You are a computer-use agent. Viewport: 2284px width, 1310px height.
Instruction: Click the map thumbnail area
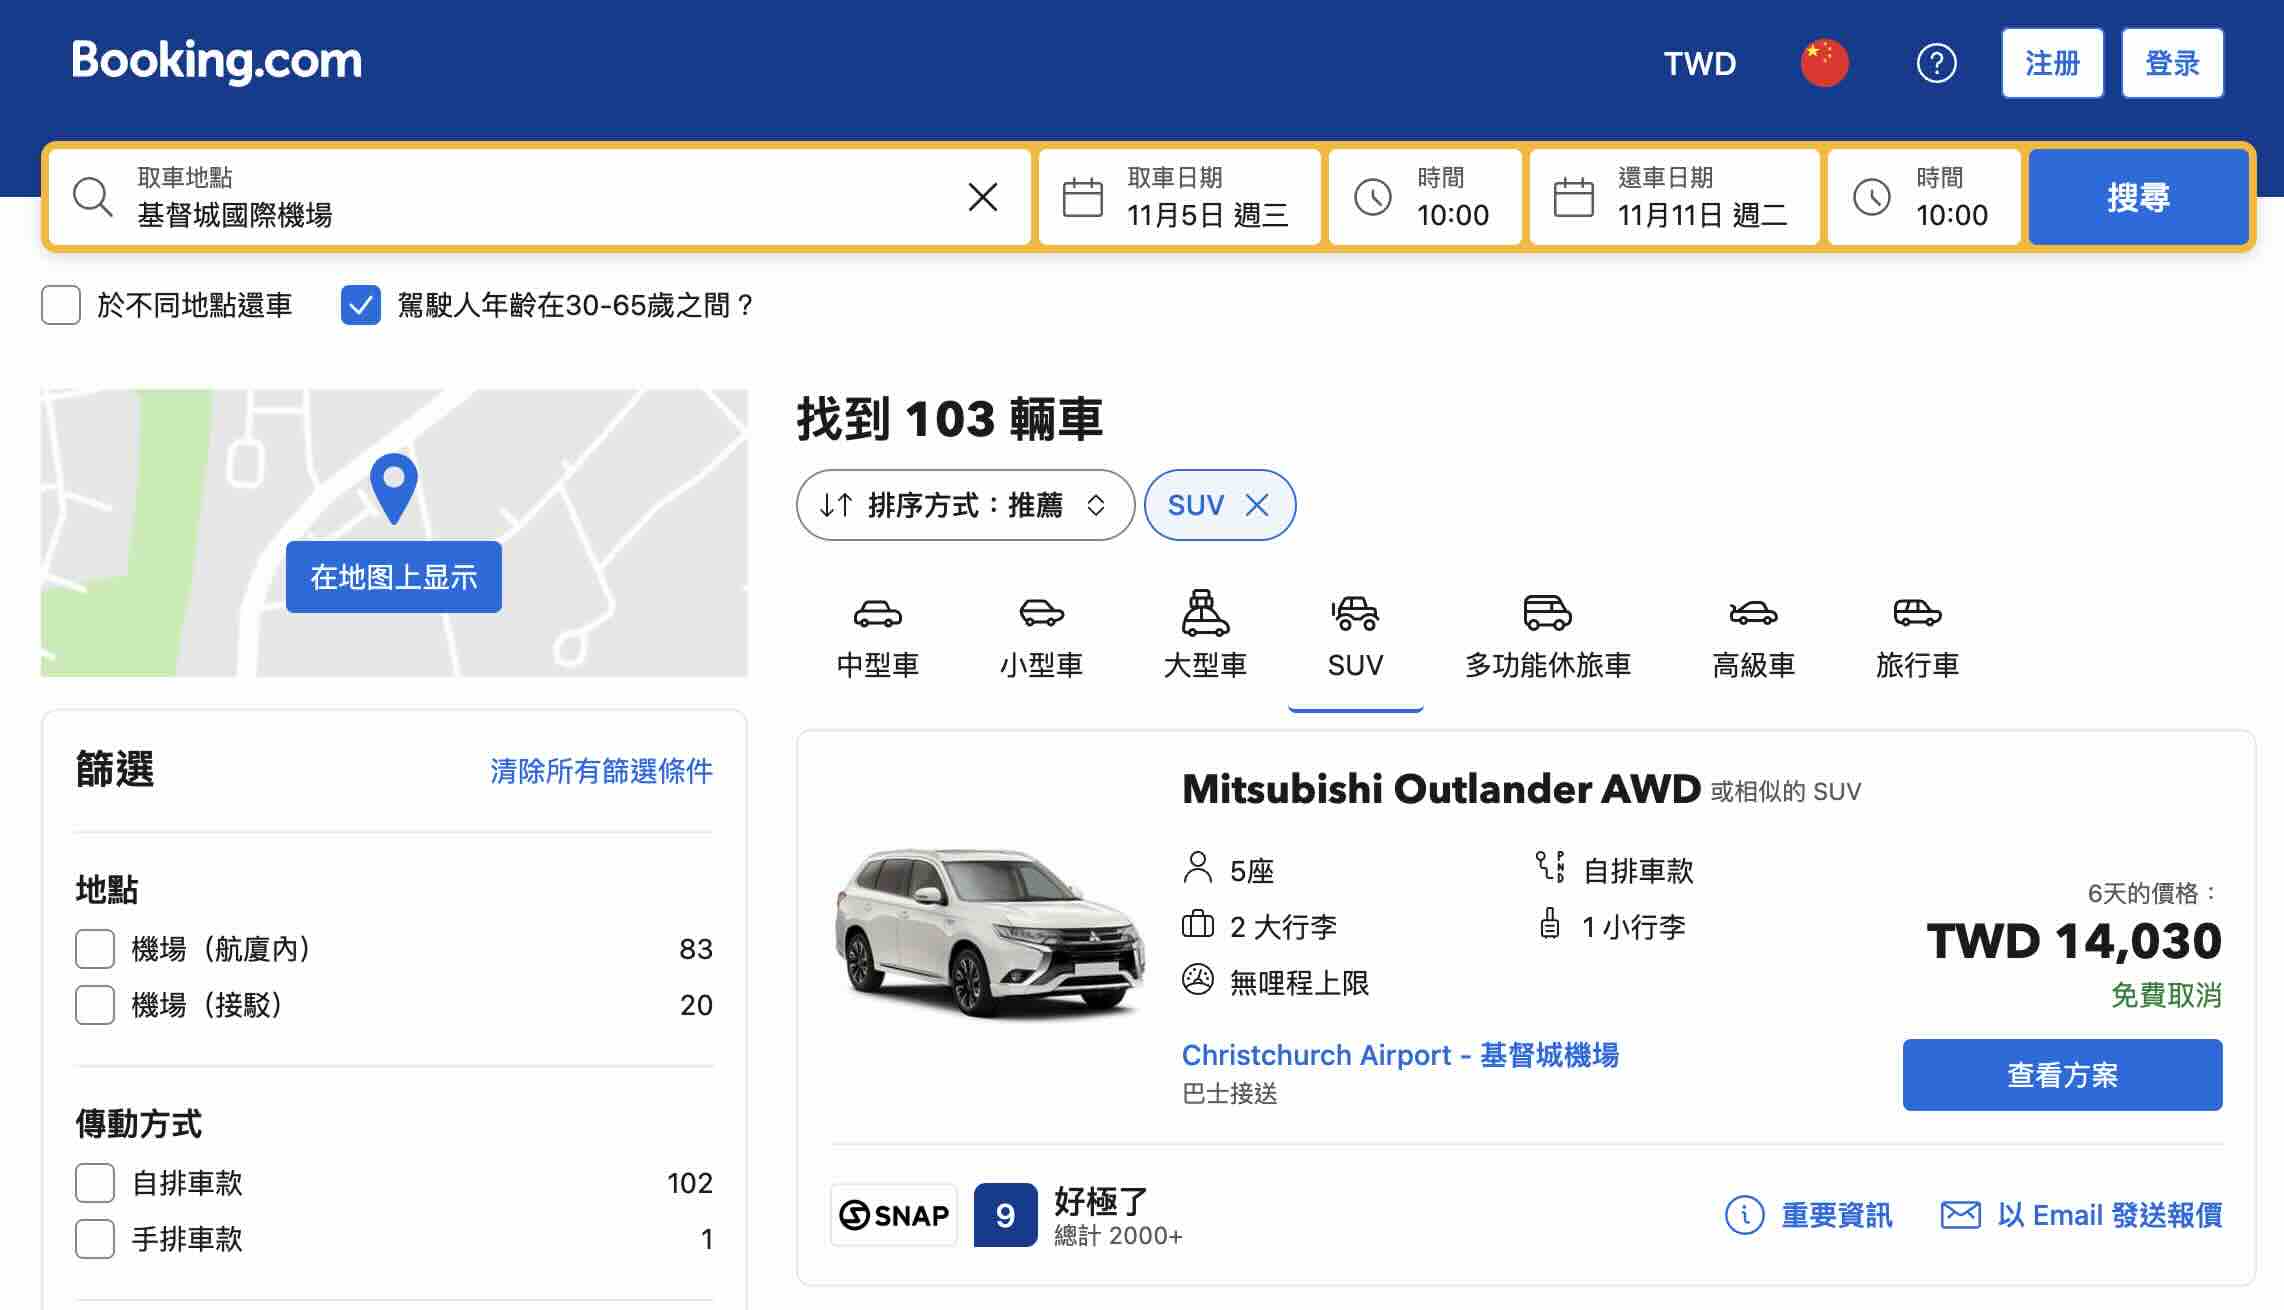pos(394,533)
